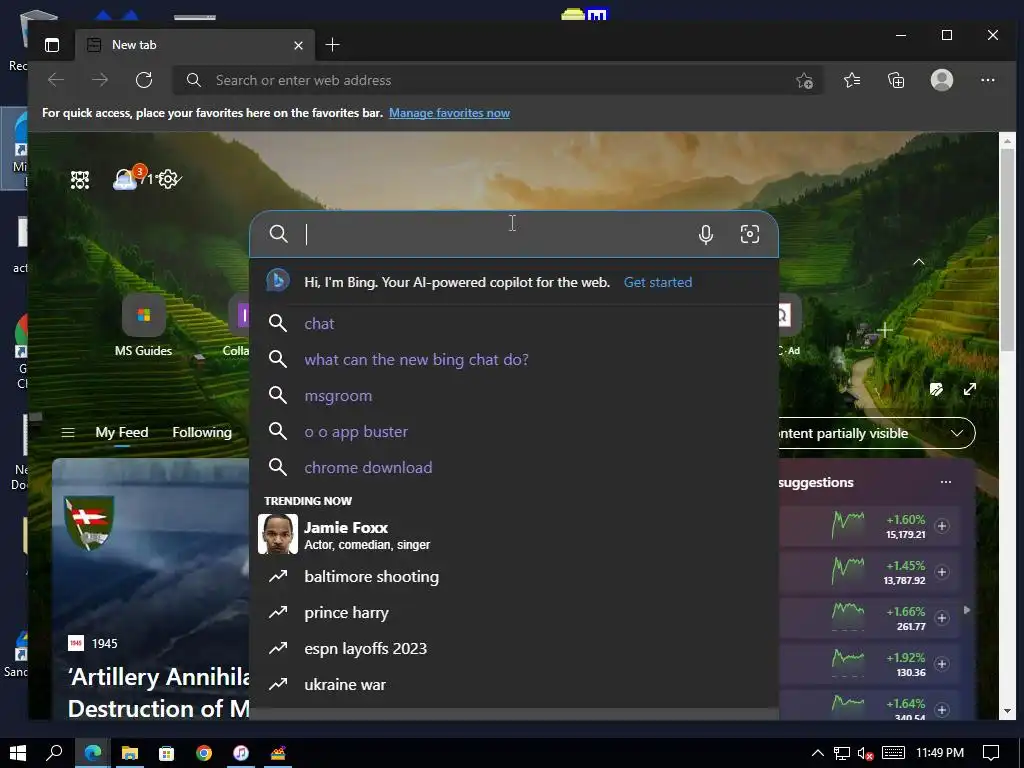Viewport: 1024px width, 768px height.
Task: Open trending Jamie Foxx result
Action: tap(514, 534)
